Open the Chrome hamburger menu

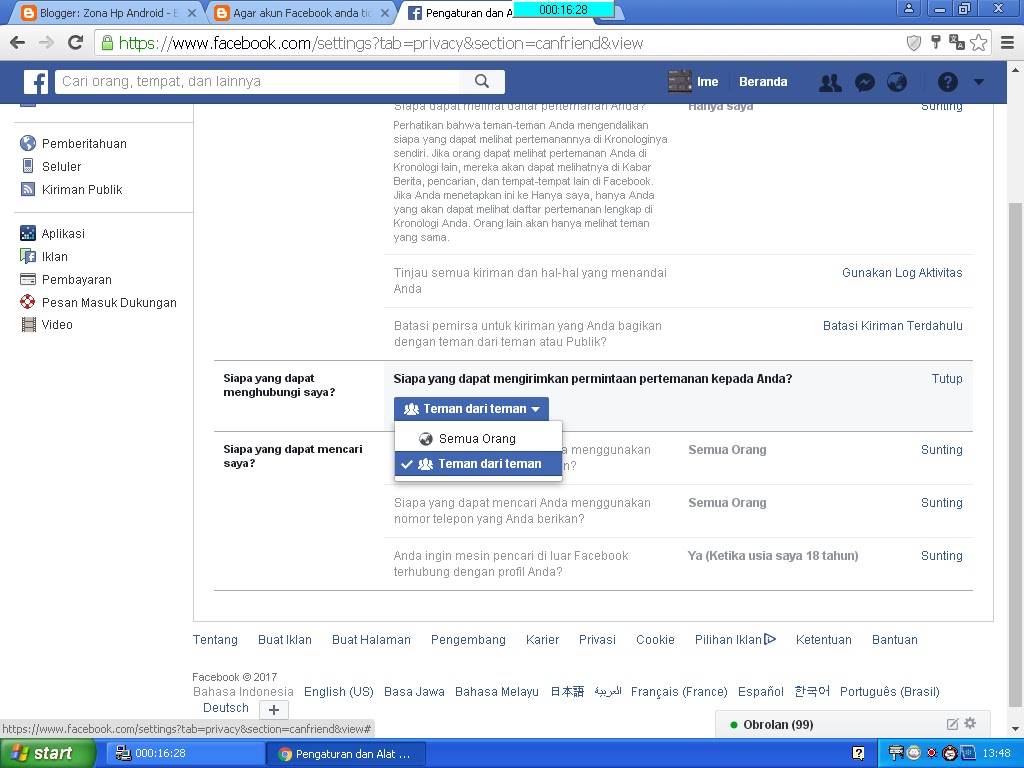pyautogui.click(x=1007, y=43)
